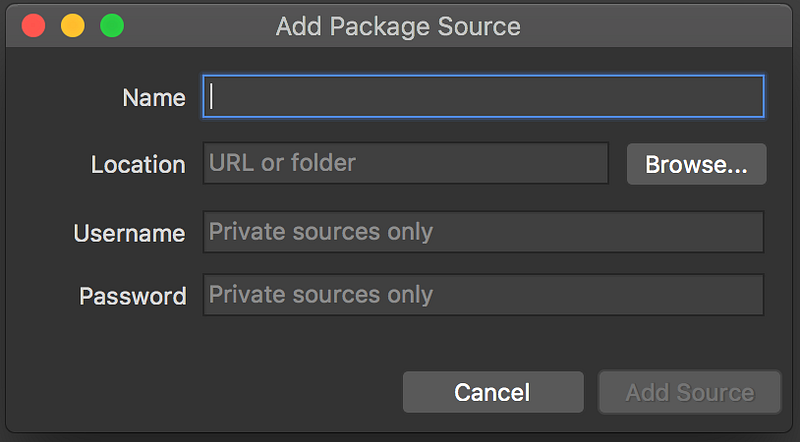Click the Username label text
800x442 pixels.
click(129, 233)
